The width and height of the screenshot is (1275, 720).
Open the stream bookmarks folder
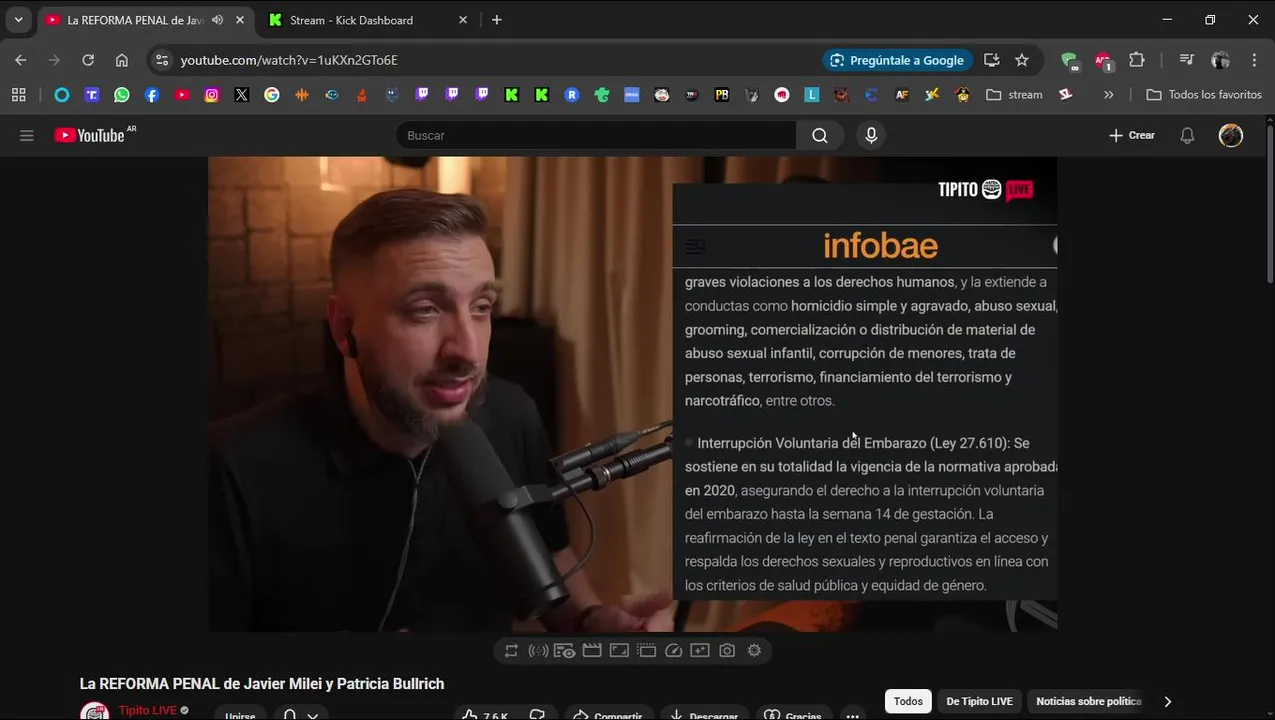click(x=1014, y=95)
